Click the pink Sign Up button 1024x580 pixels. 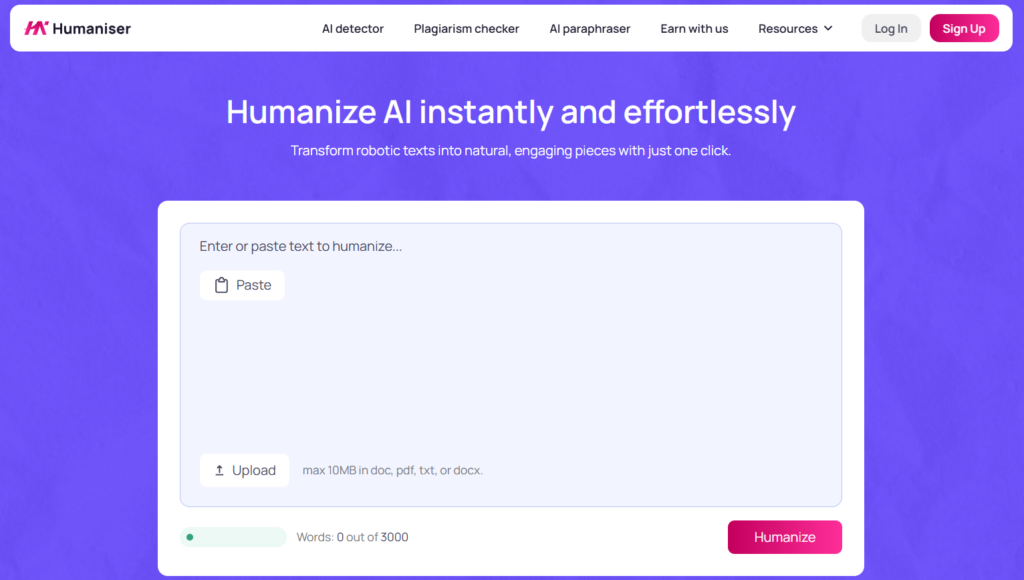(x=963, y=29)
